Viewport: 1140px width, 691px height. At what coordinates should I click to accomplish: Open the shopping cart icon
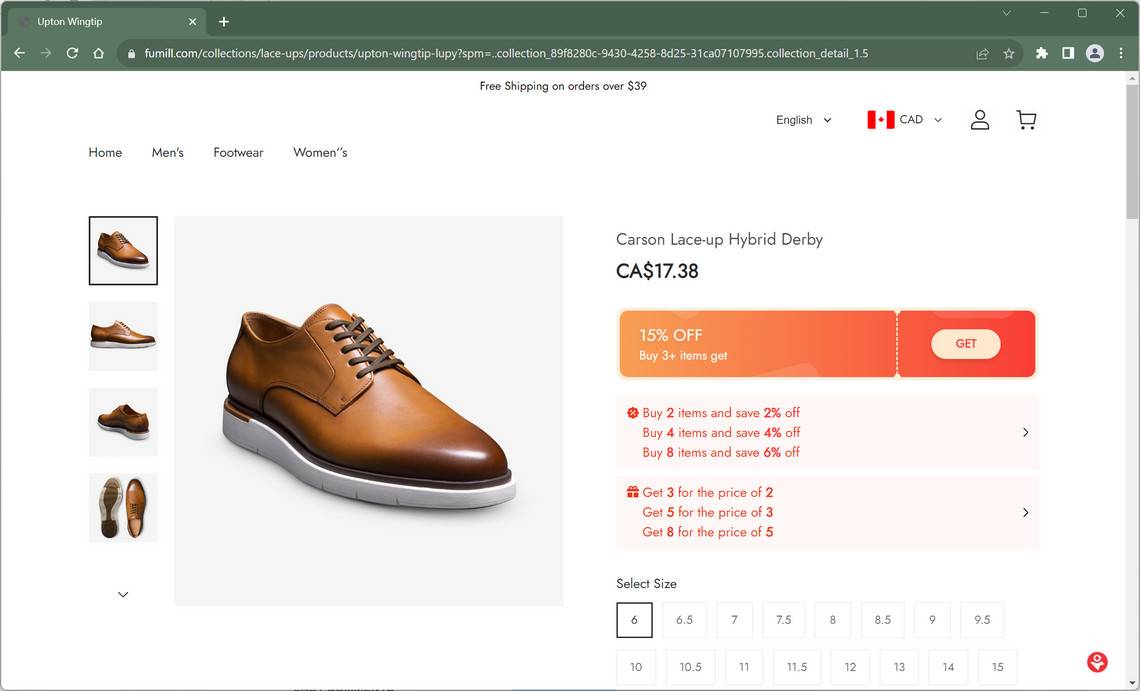coord(1026,120)
